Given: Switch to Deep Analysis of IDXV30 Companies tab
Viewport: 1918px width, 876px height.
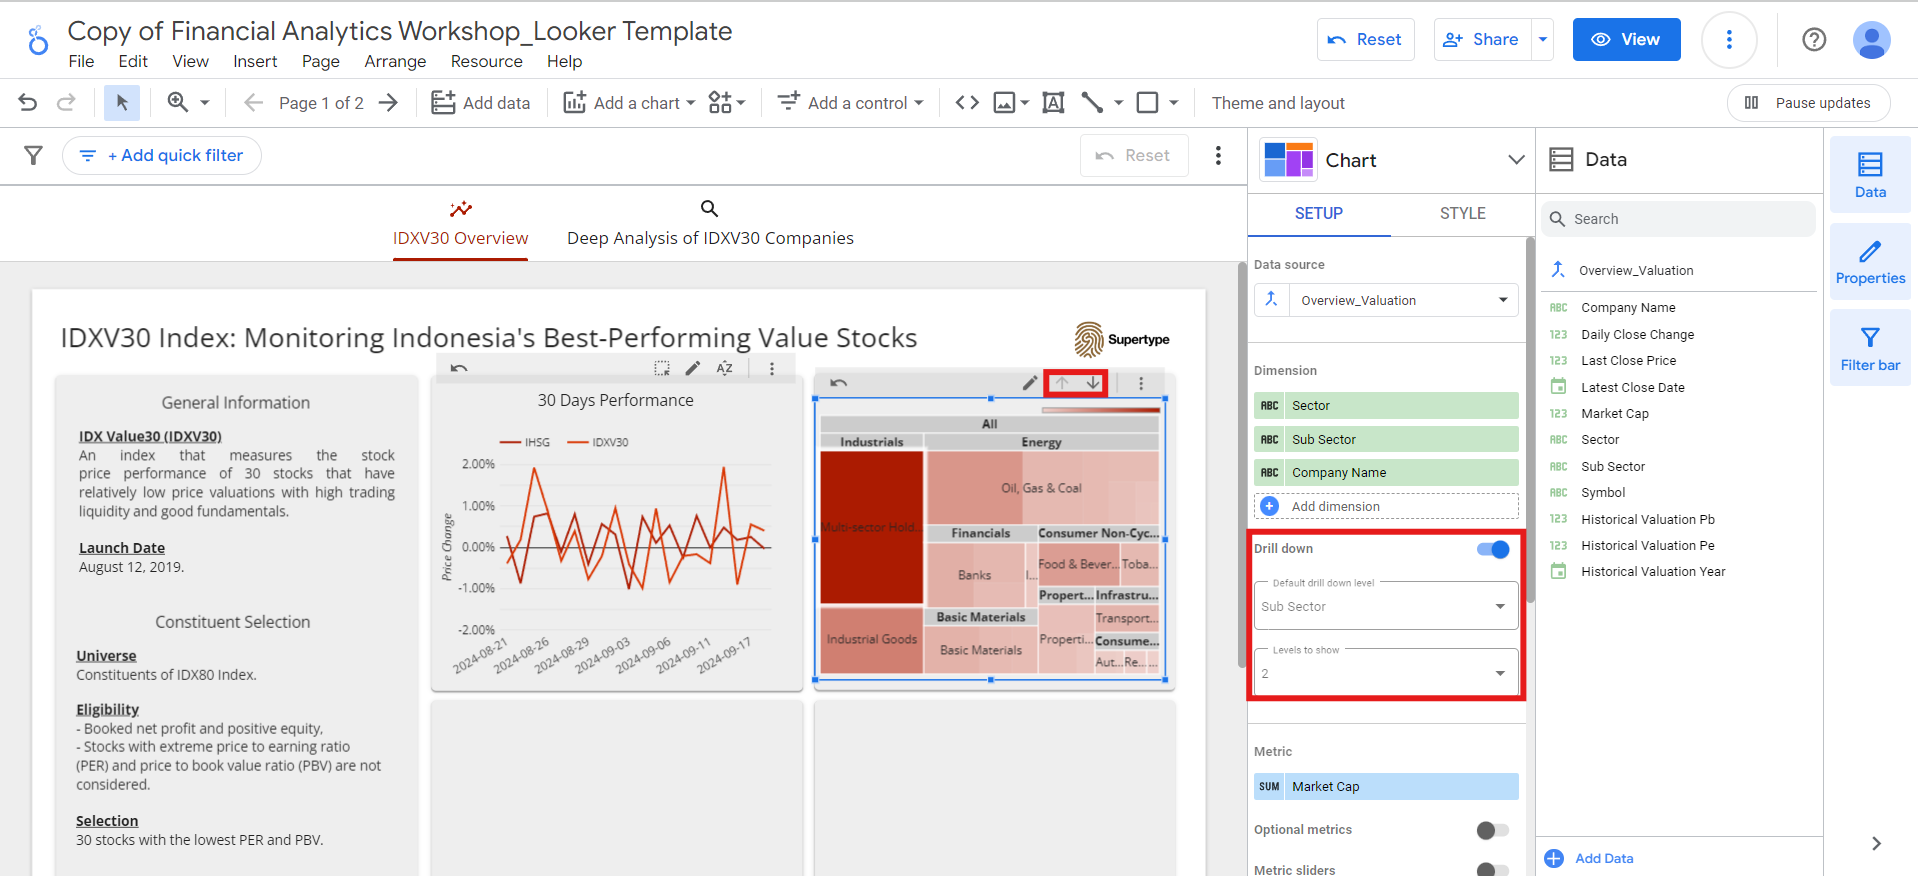Looking at the screenshot, I should pos(710,224).
